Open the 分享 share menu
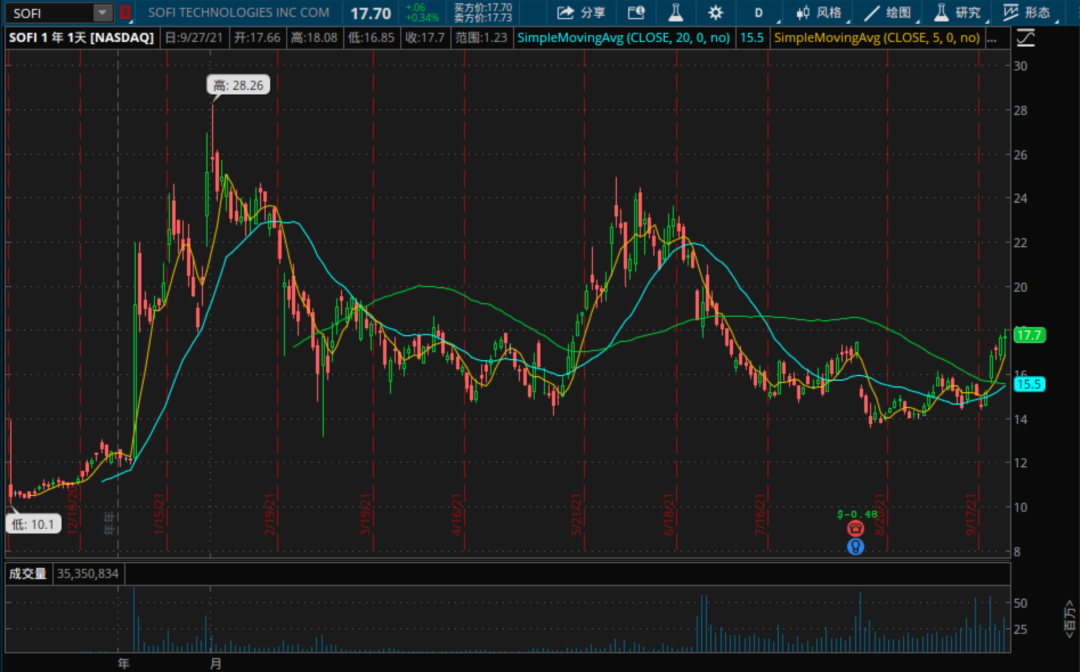The height and width of the screenshot is (672, 1080). pyautogui.click(x=581, y=13)
